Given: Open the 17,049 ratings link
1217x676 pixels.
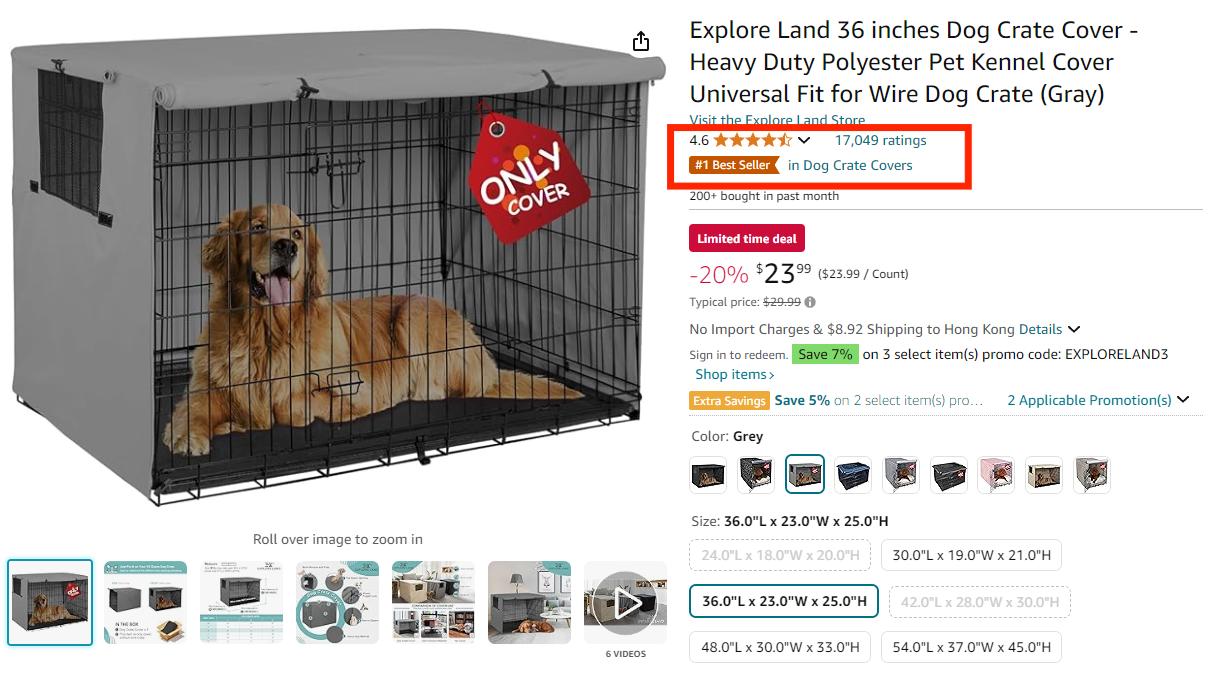Looking at the screenshot, I should 880,140.
